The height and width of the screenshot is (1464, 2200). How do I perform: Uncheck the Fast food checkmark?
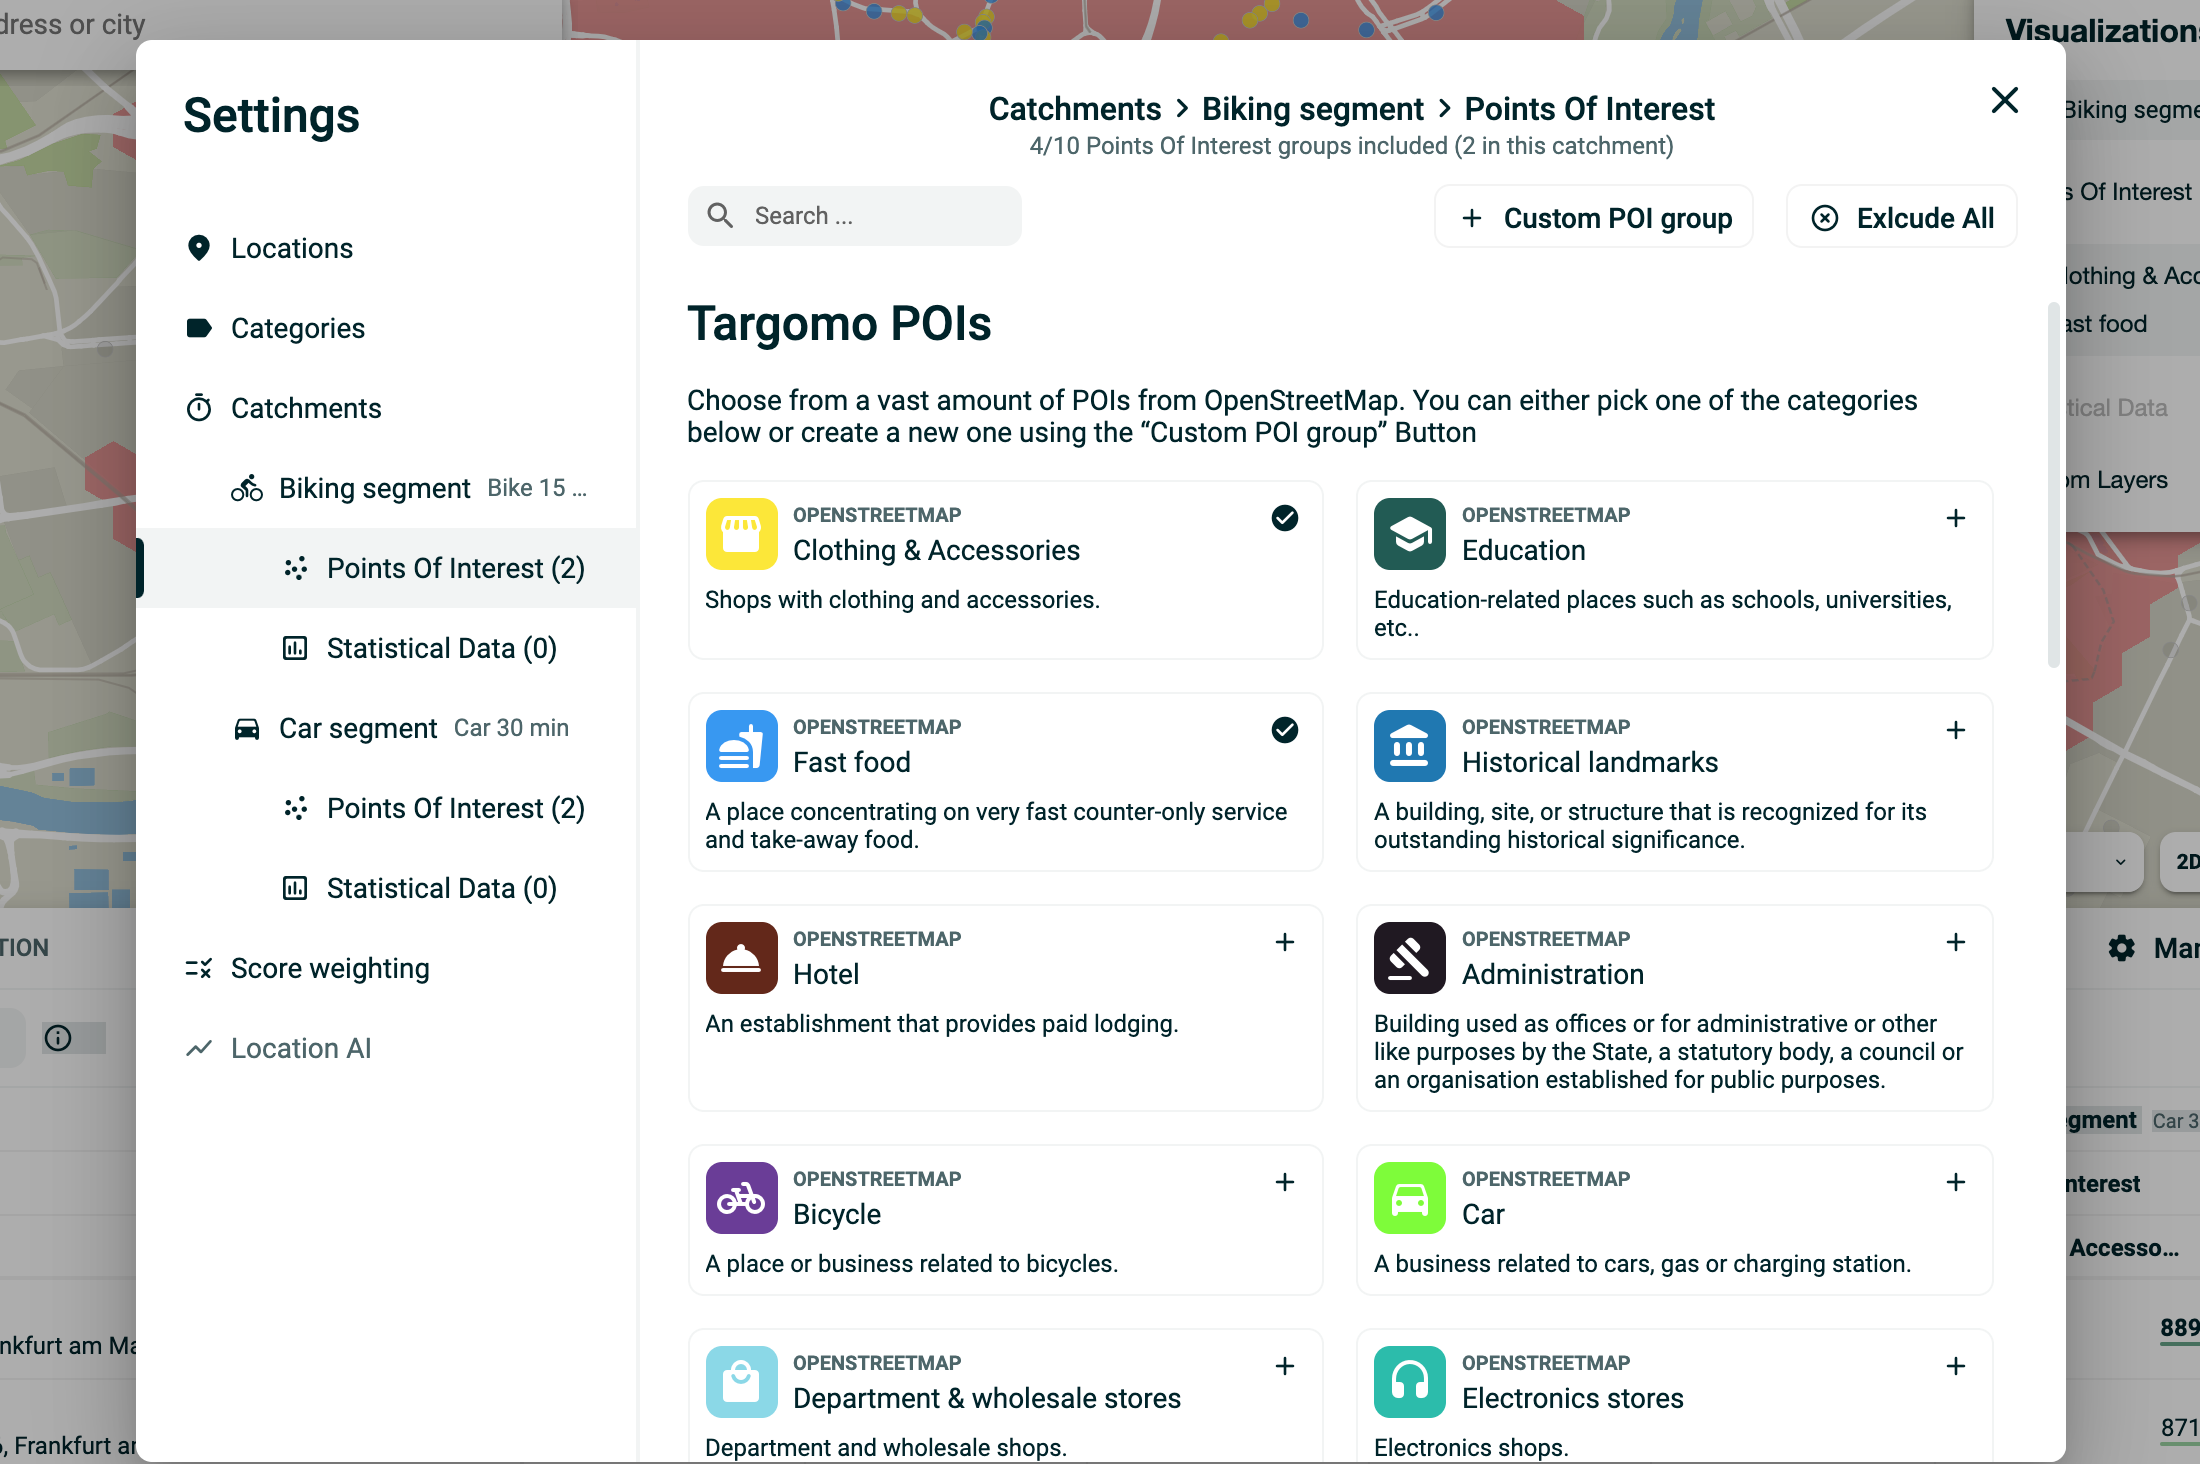1285,730
